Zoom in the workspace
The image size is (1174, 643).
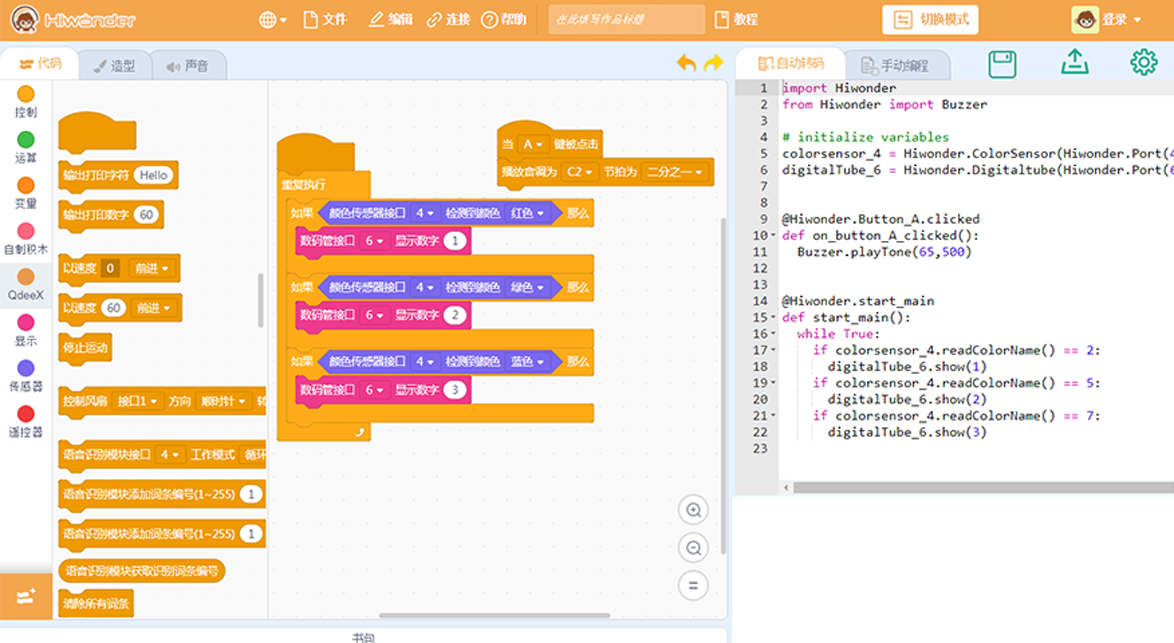coord(693,510)
